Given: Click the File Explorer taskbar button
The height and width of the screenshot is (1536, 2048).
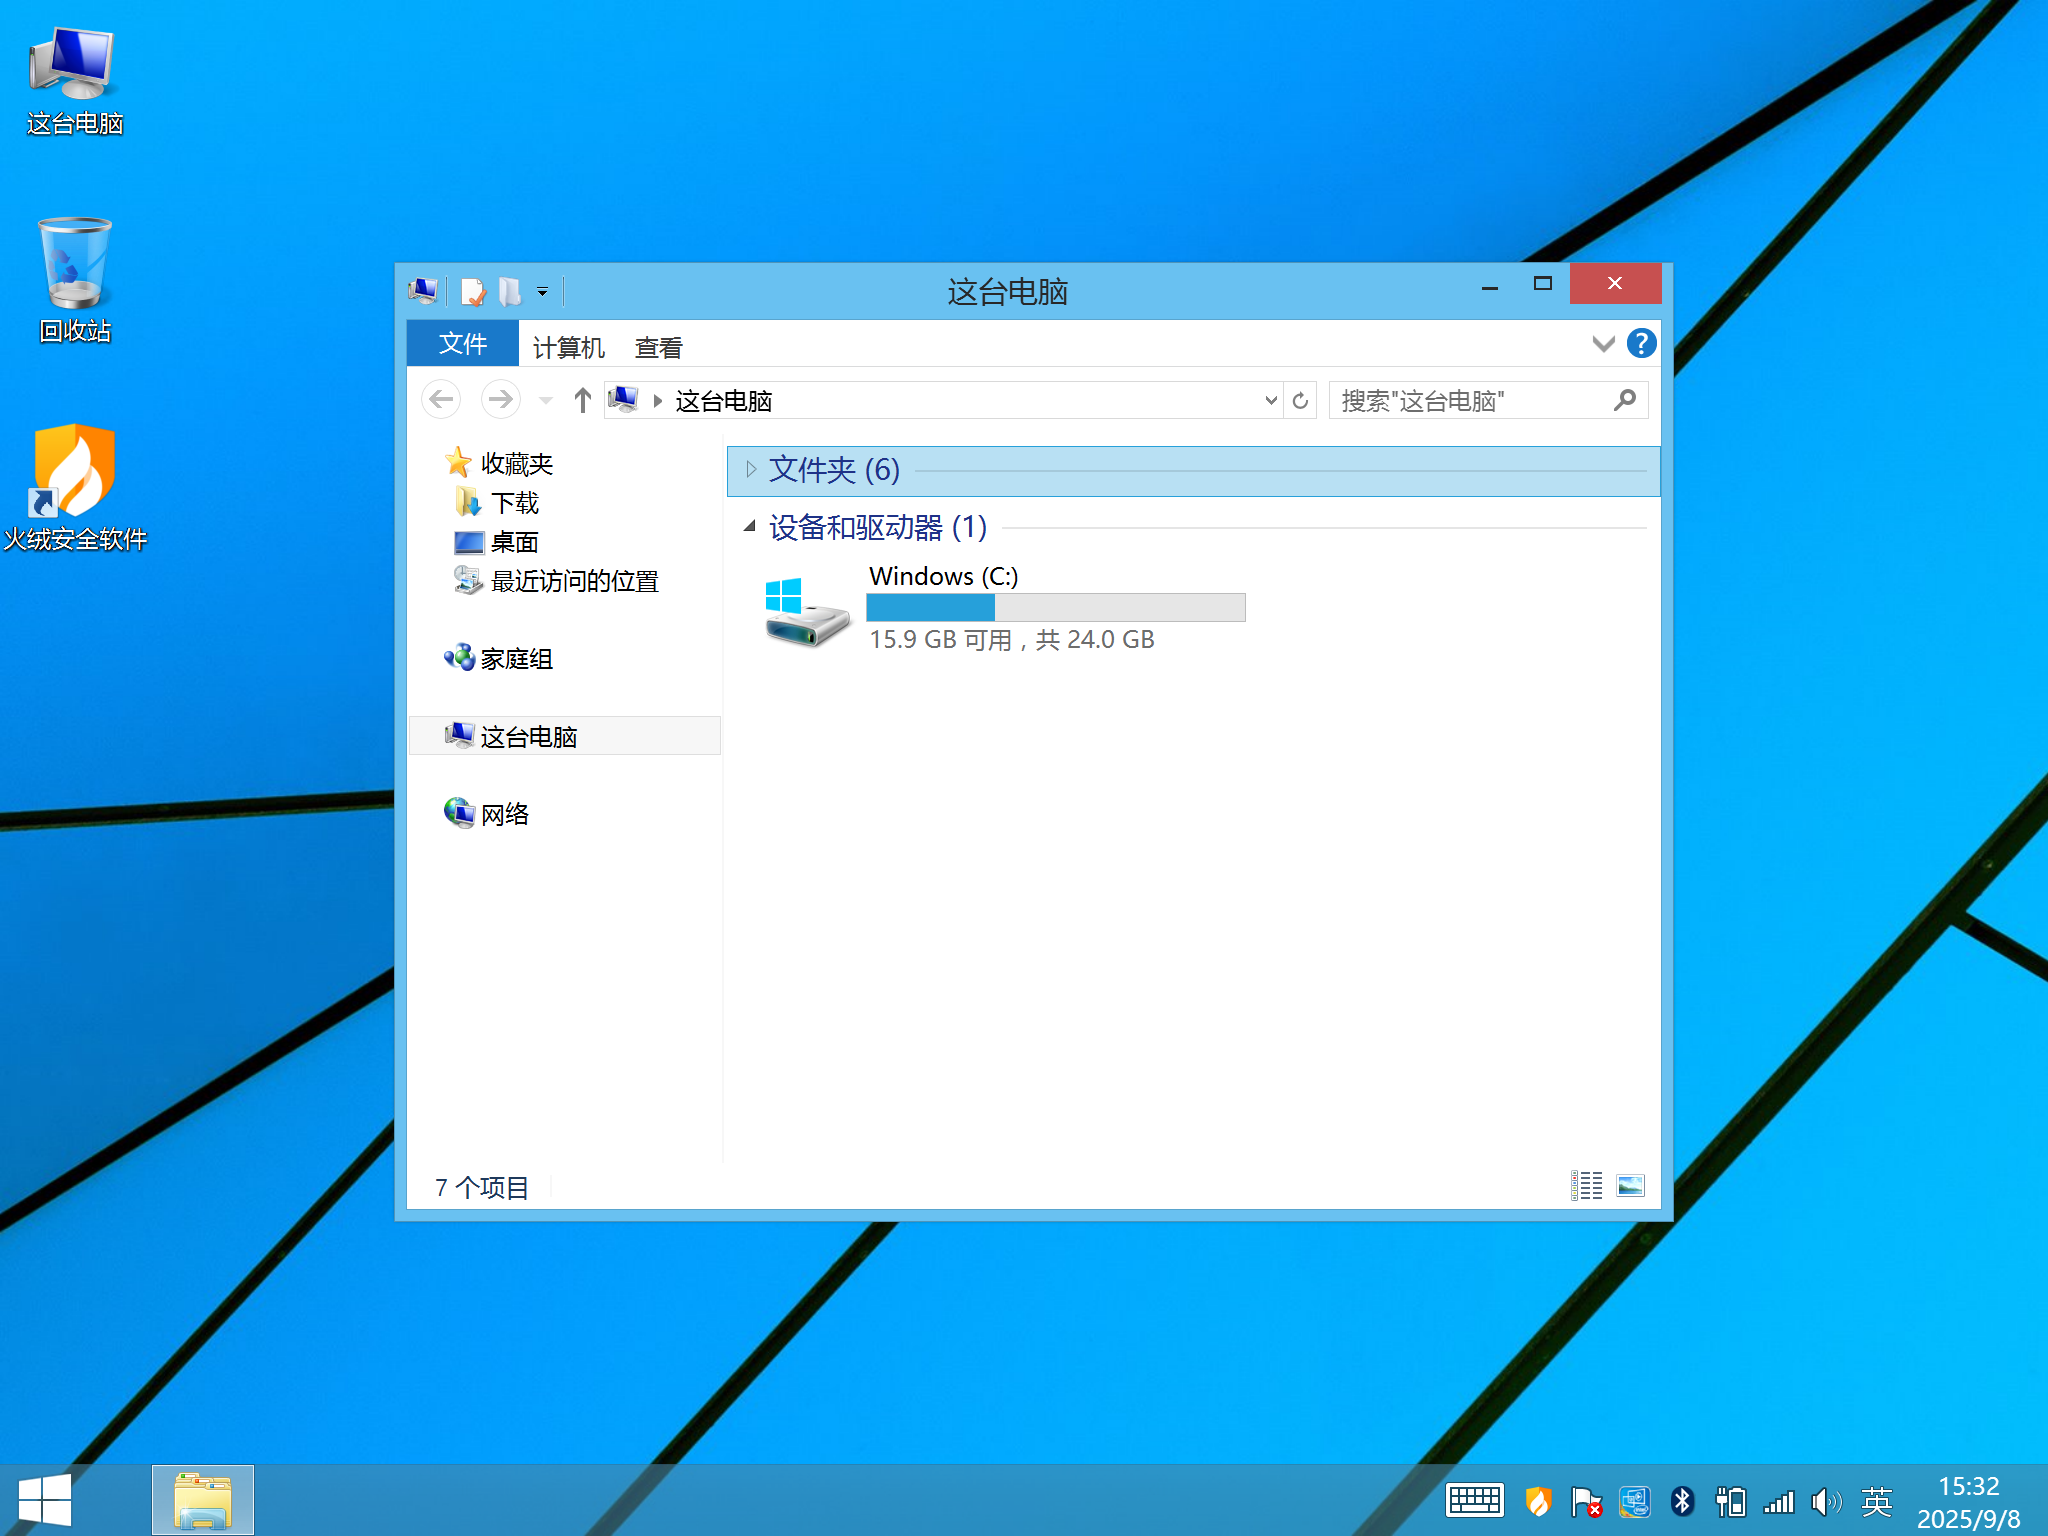Looking at the screenshot, I should (x=202, y=1499).
